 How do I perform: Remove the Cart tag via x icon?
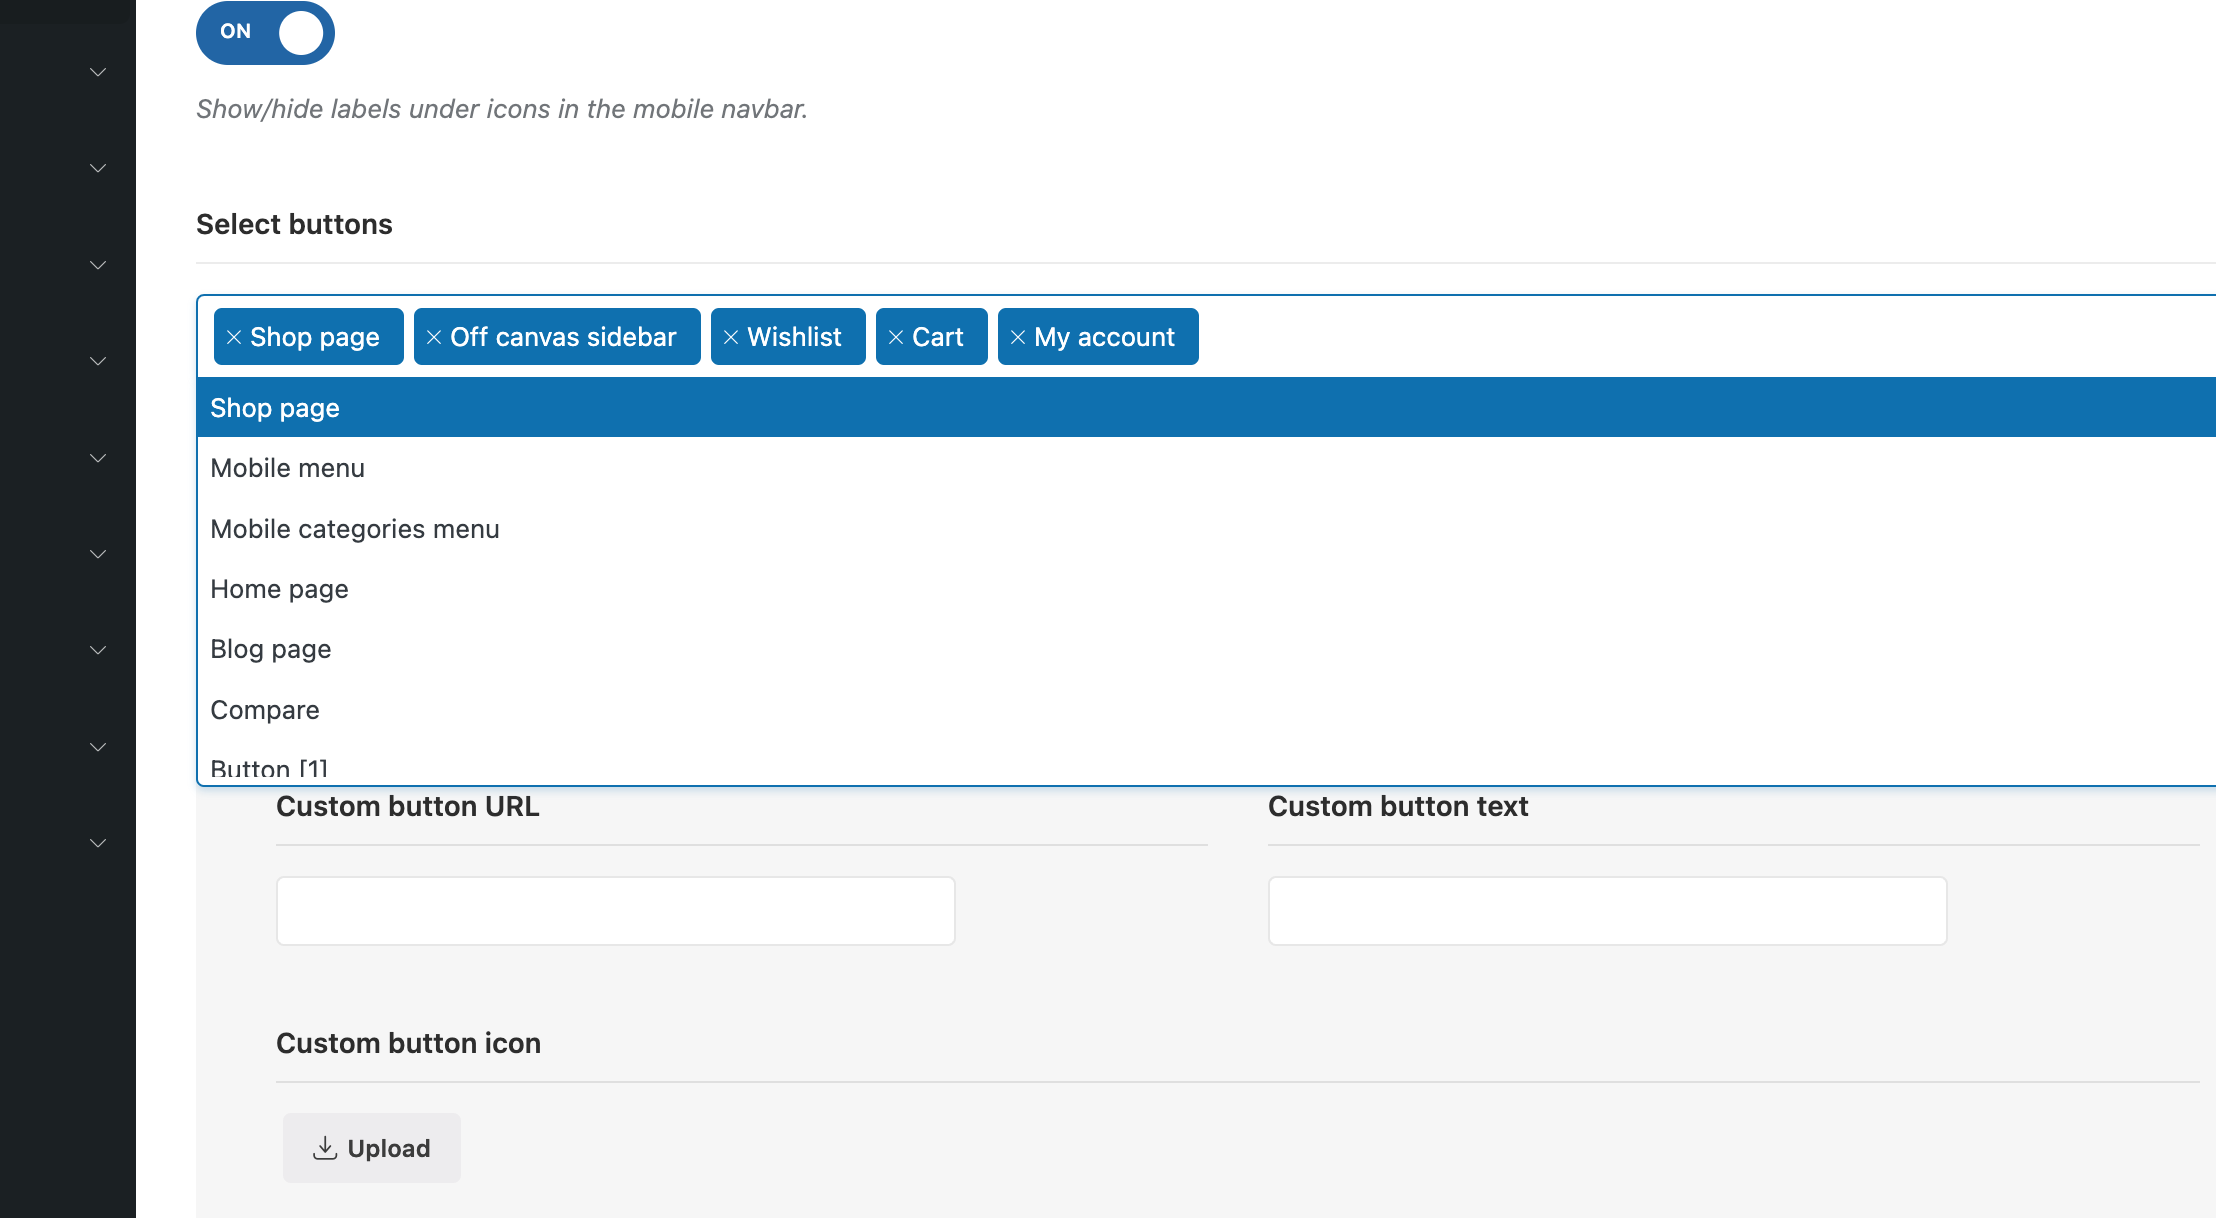(x=896, y=337)
